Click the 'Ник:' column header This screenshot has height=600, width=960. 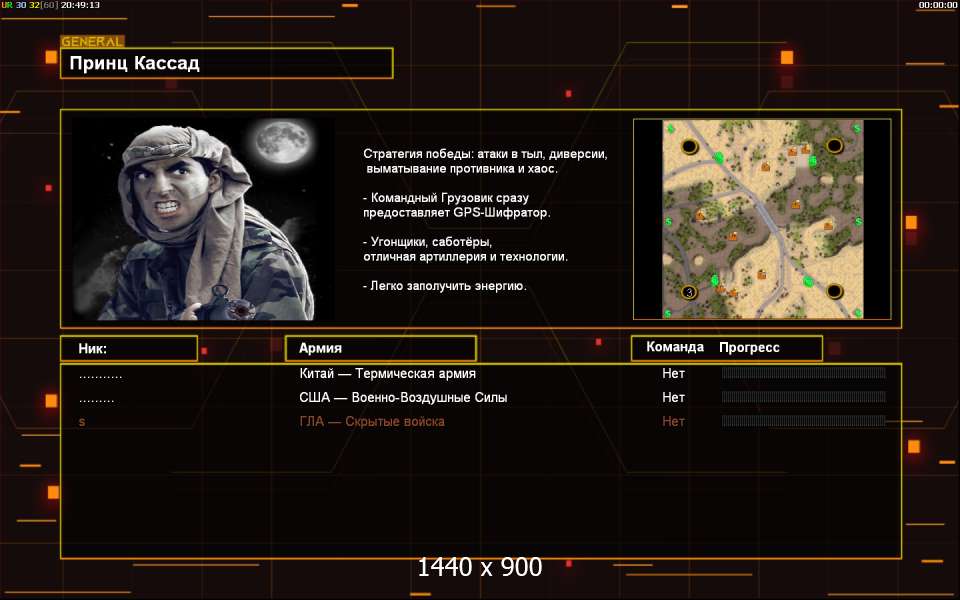click(x=128, y=348)
